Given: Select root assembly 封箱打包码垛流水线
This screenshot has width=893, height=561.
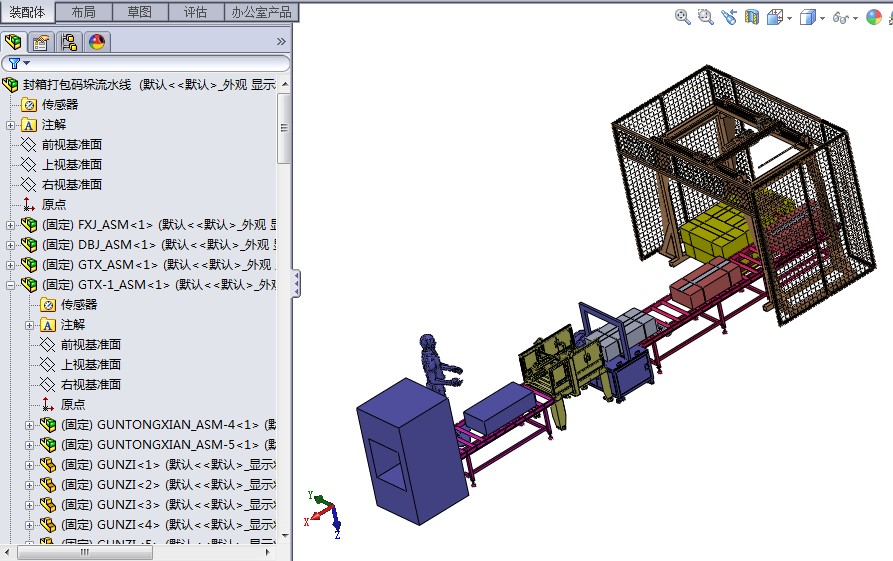Looking at the screenshot, I should click(x=77, y=85).
